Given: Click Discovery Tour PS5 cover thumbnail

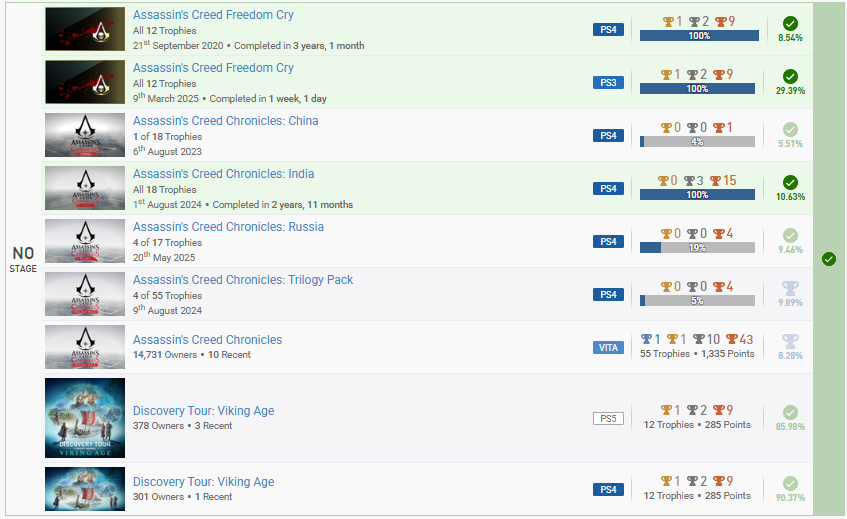Looking at the screenshot, I should coord(85,418).
